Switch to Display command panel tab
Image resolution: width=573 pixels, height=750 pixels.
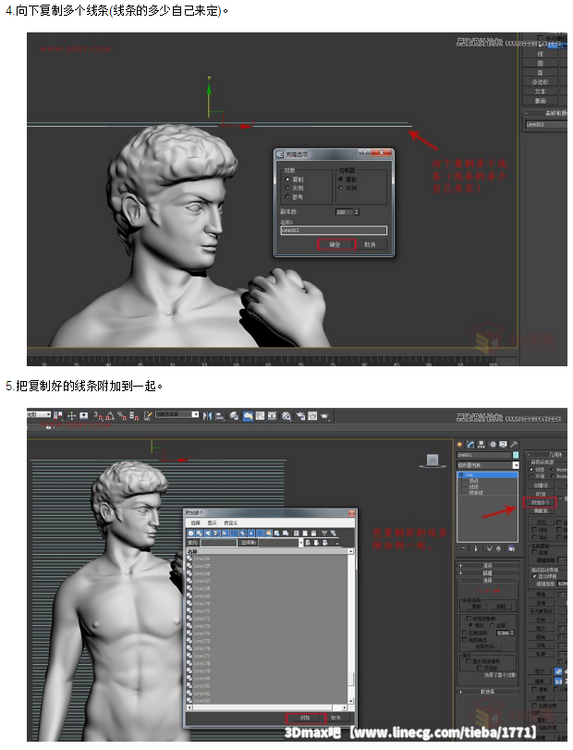click(x=503, y=444)
